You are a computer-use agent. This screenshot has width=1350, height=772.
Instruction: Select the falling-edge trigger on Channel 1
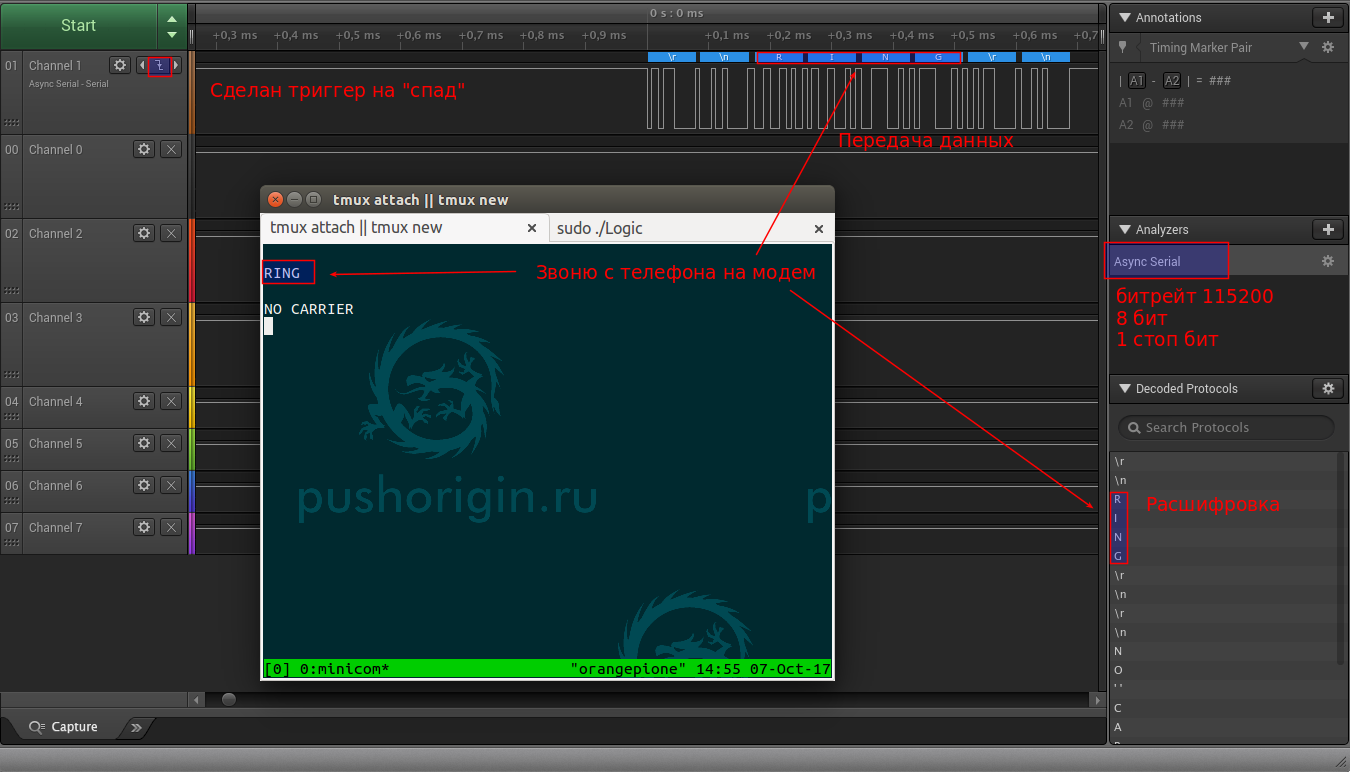click(x=158, y=64)
